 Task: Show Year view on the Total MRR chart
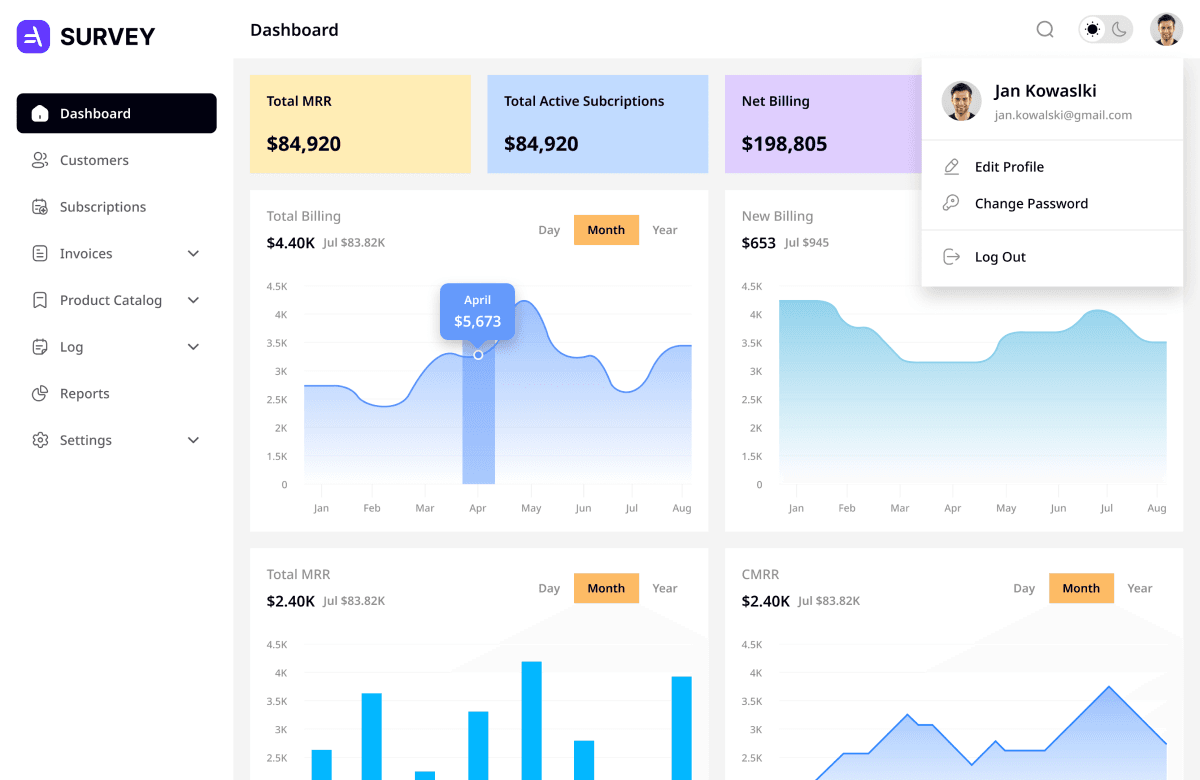click(665, 588)
